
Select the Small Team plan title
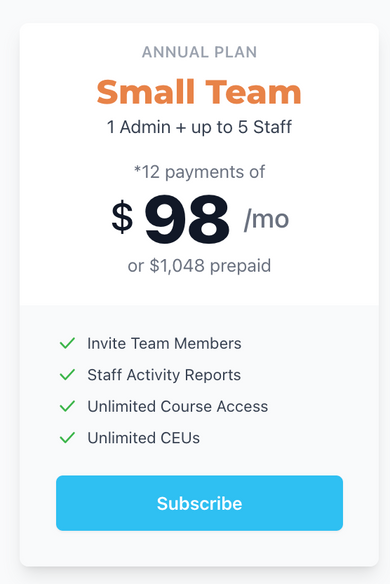(199, 92)
